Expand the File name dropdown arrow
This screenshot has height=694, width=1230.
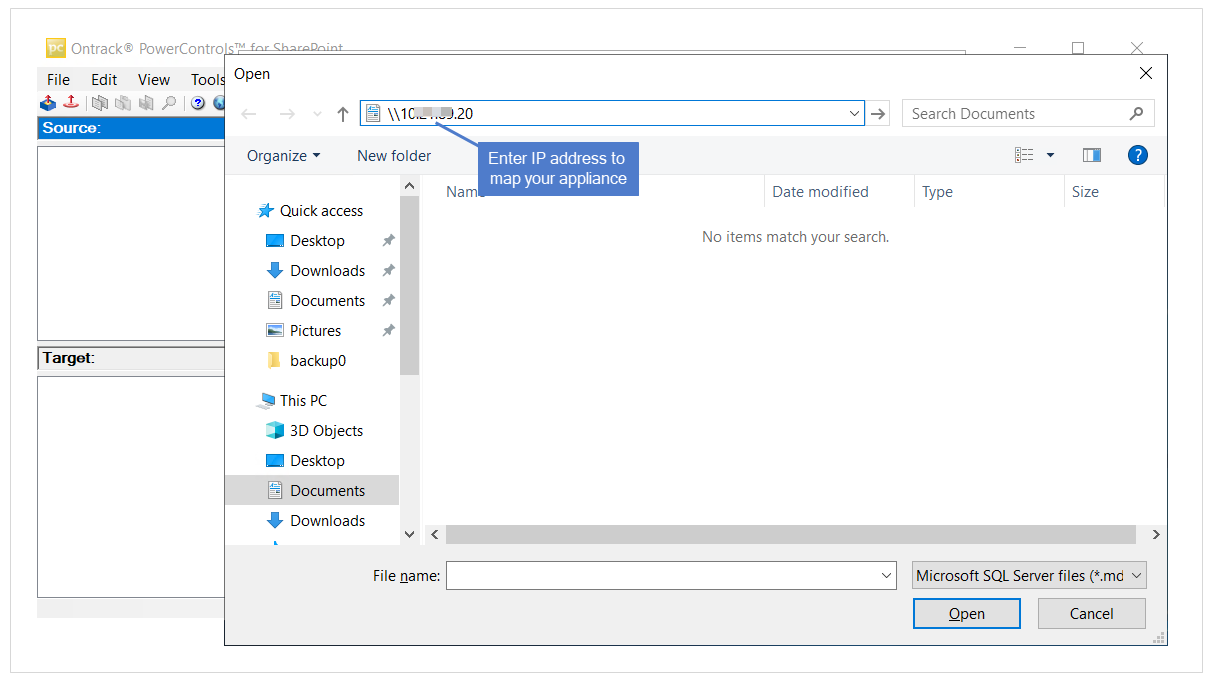pos(887,575)
